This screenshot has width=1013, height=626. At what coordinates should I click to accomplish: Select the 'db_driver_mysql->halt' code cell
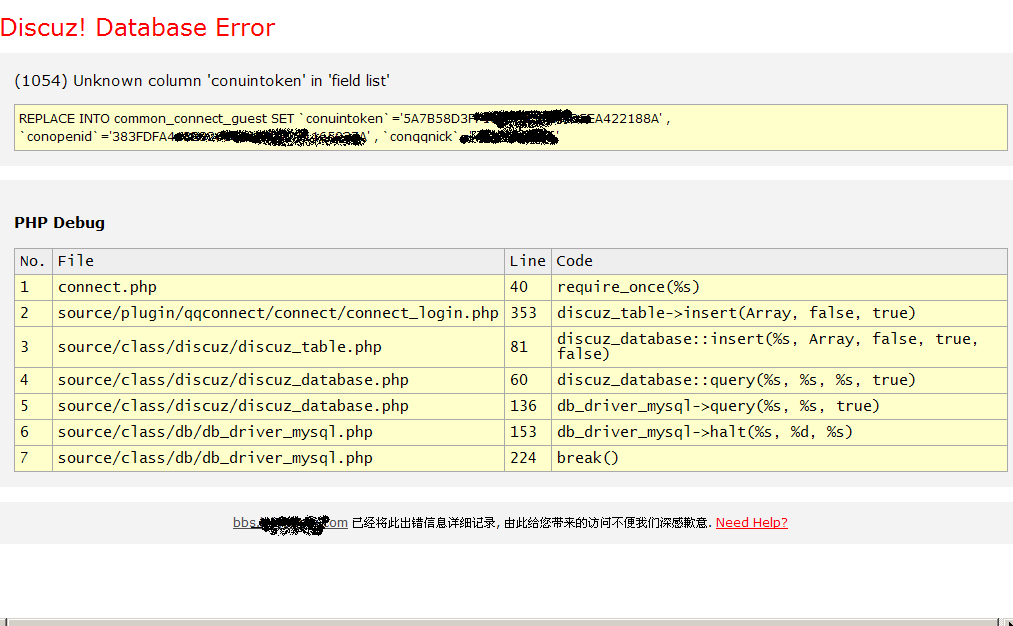pos(779,432)
